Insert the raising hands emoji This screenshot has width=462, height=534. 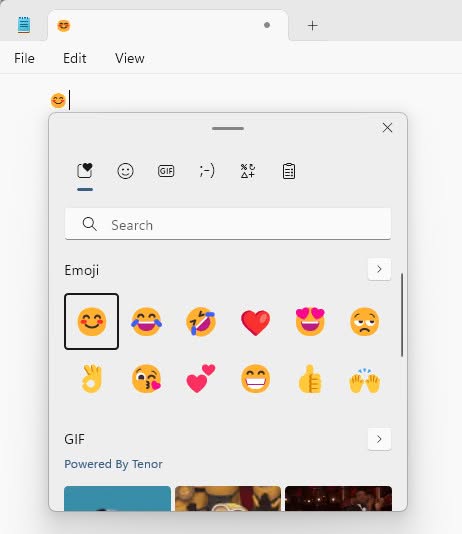click(x=365, y=380)
